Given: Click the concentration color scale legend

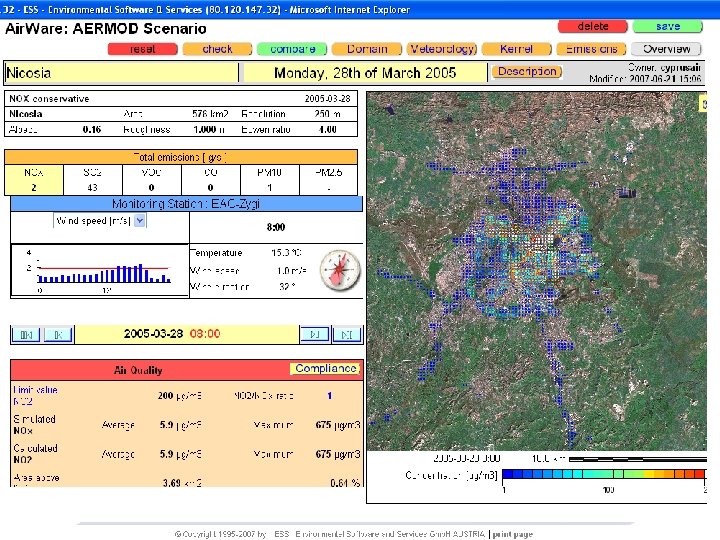Looking at the screenshot, I should [x=604, y=474].
